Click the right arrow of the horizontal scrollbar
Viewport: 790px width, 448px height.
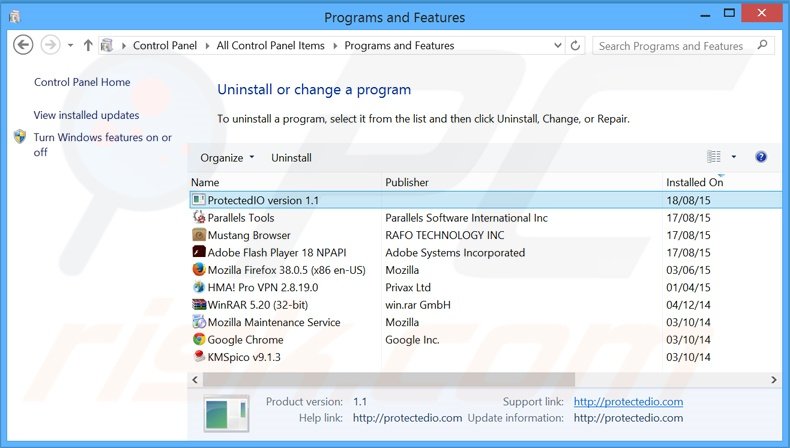774,379
